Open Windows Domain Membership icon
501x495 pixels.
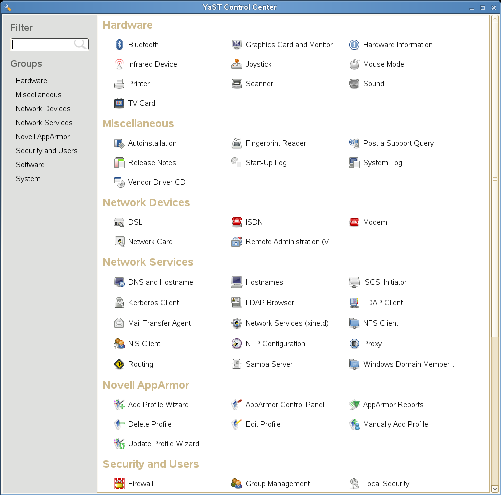[x=354, y=364]
